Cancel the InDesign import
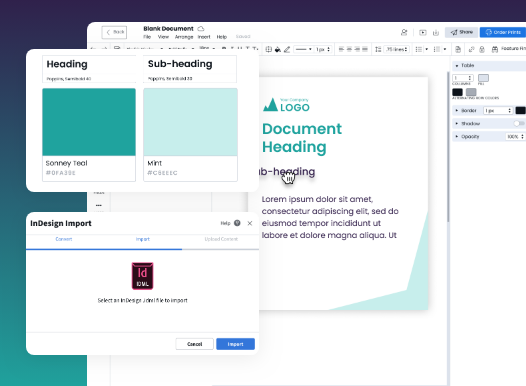This screenshot has width=526, height=386. 194,344
